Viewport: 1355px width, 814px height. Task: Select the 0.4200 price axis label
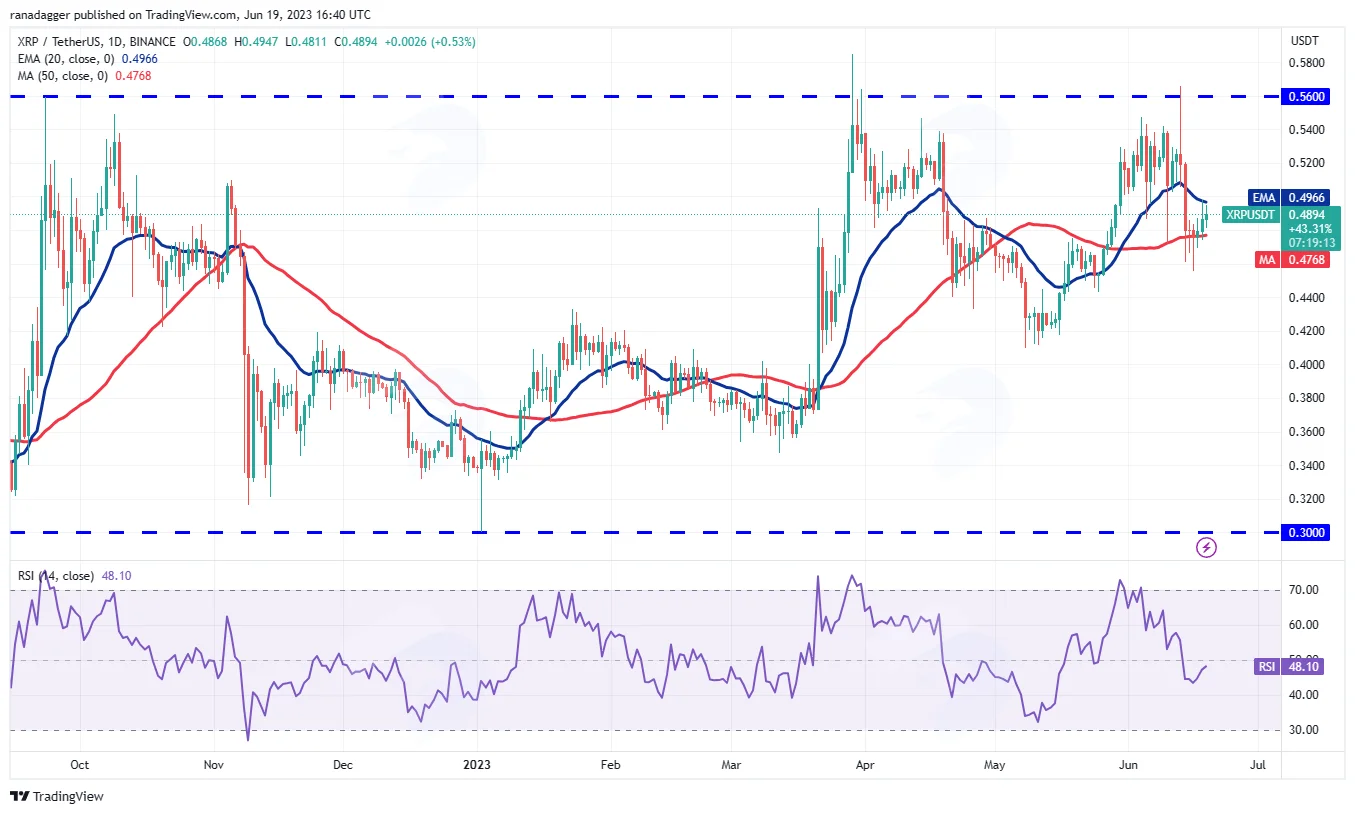(1309, 331)
